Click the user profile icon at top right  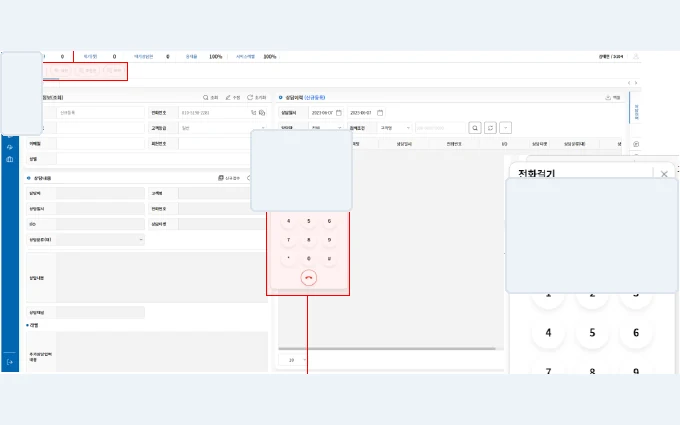tap(636, 56)
